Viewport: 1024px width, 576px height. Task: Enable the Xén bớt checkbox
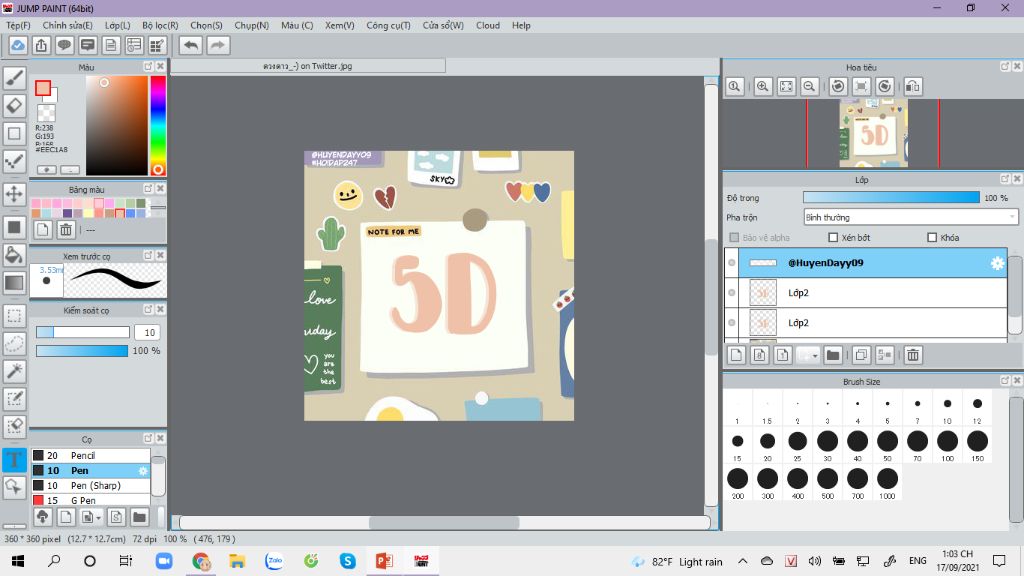coord(833,238)
